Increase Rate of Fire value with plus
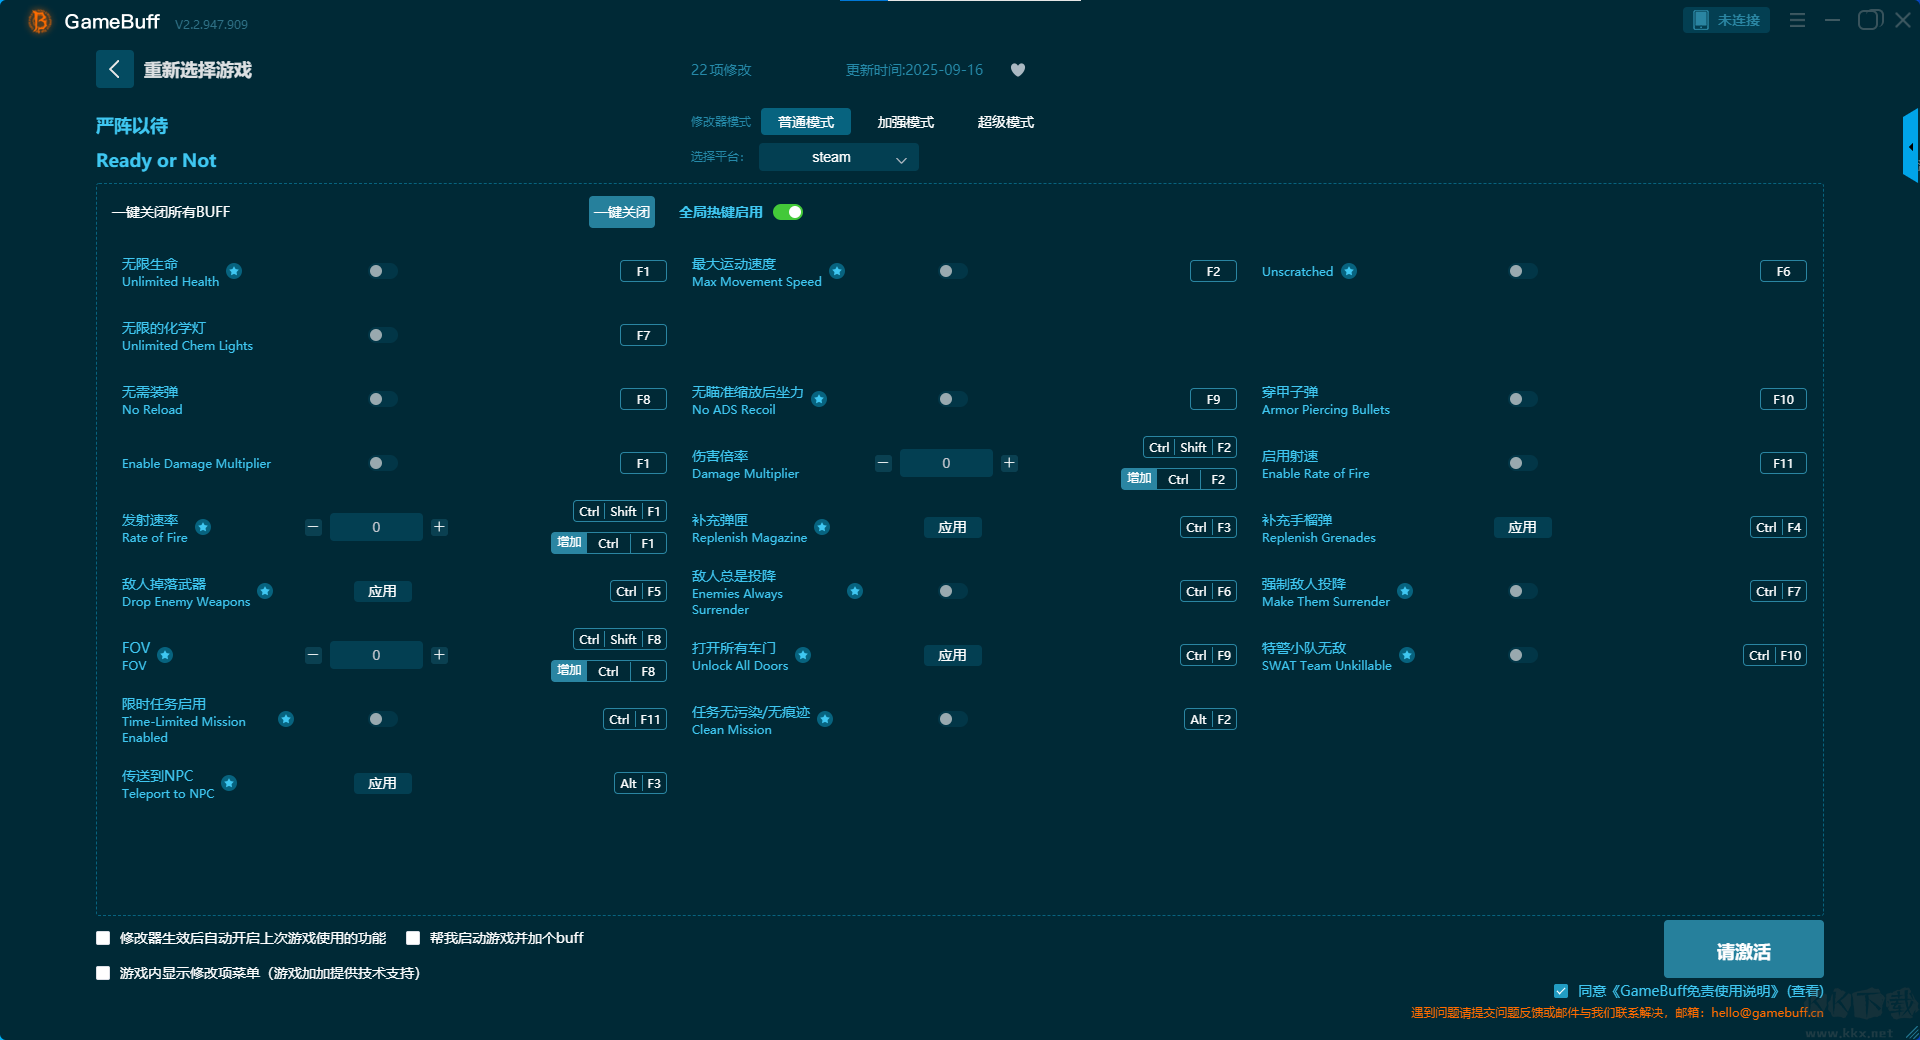Image resolution: width=1920 pixels, height=1040 pixels. (x=439, y=527)
